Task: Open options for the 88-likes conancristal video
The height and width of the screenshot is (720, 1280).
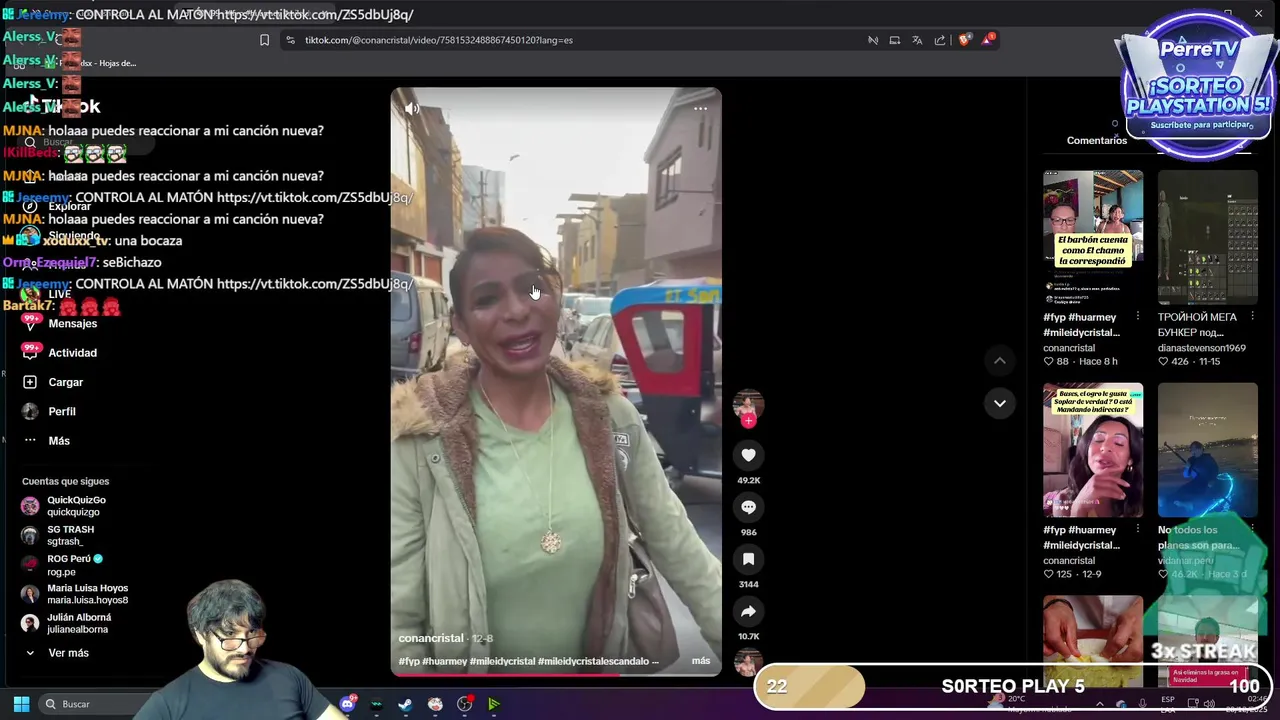Action: pyautogui.click(x=1137, y=317)
